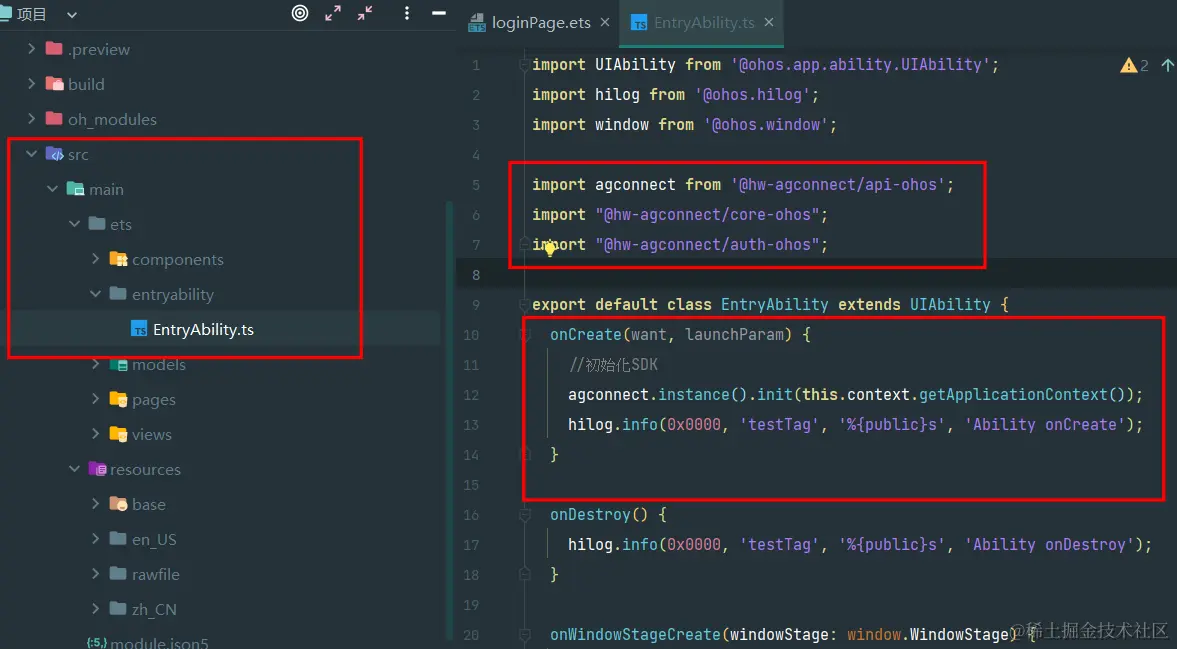
Task: Click the project panel vertical scrollbar
Action: pos(450,420)
